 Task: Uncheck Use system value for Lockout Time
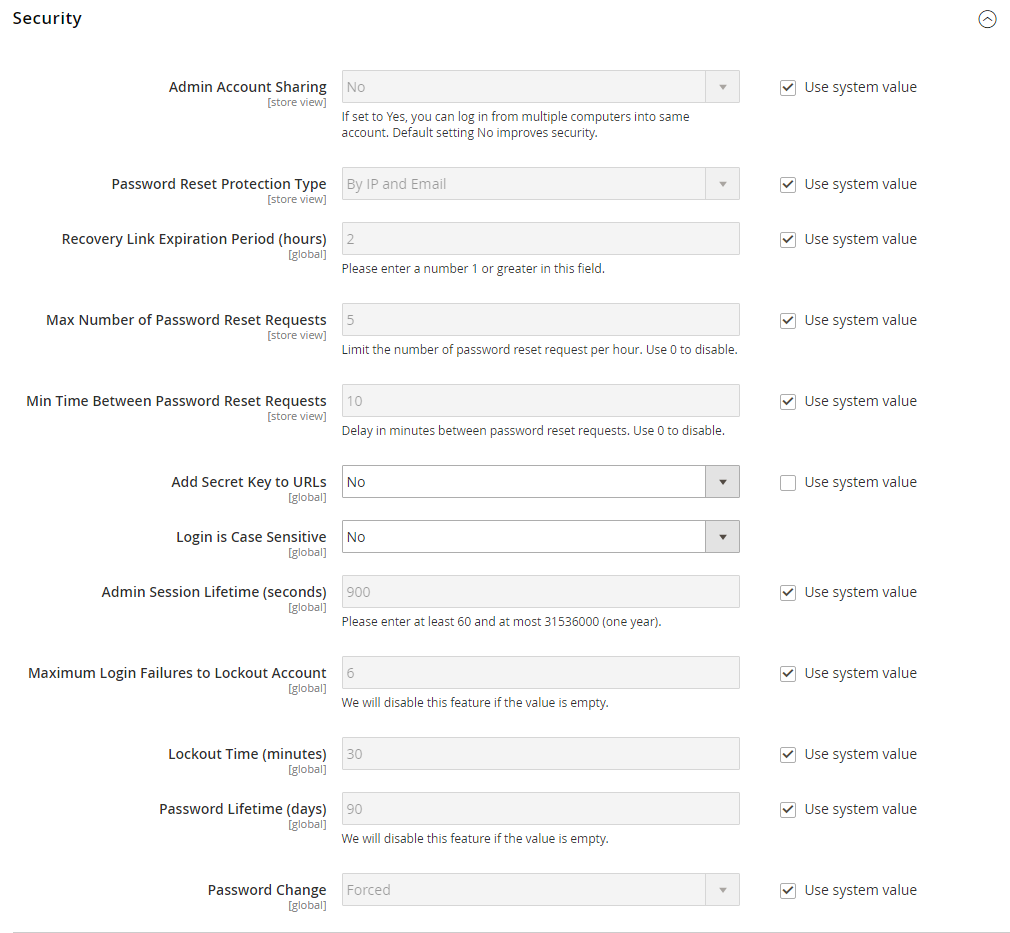coord(787,754)
